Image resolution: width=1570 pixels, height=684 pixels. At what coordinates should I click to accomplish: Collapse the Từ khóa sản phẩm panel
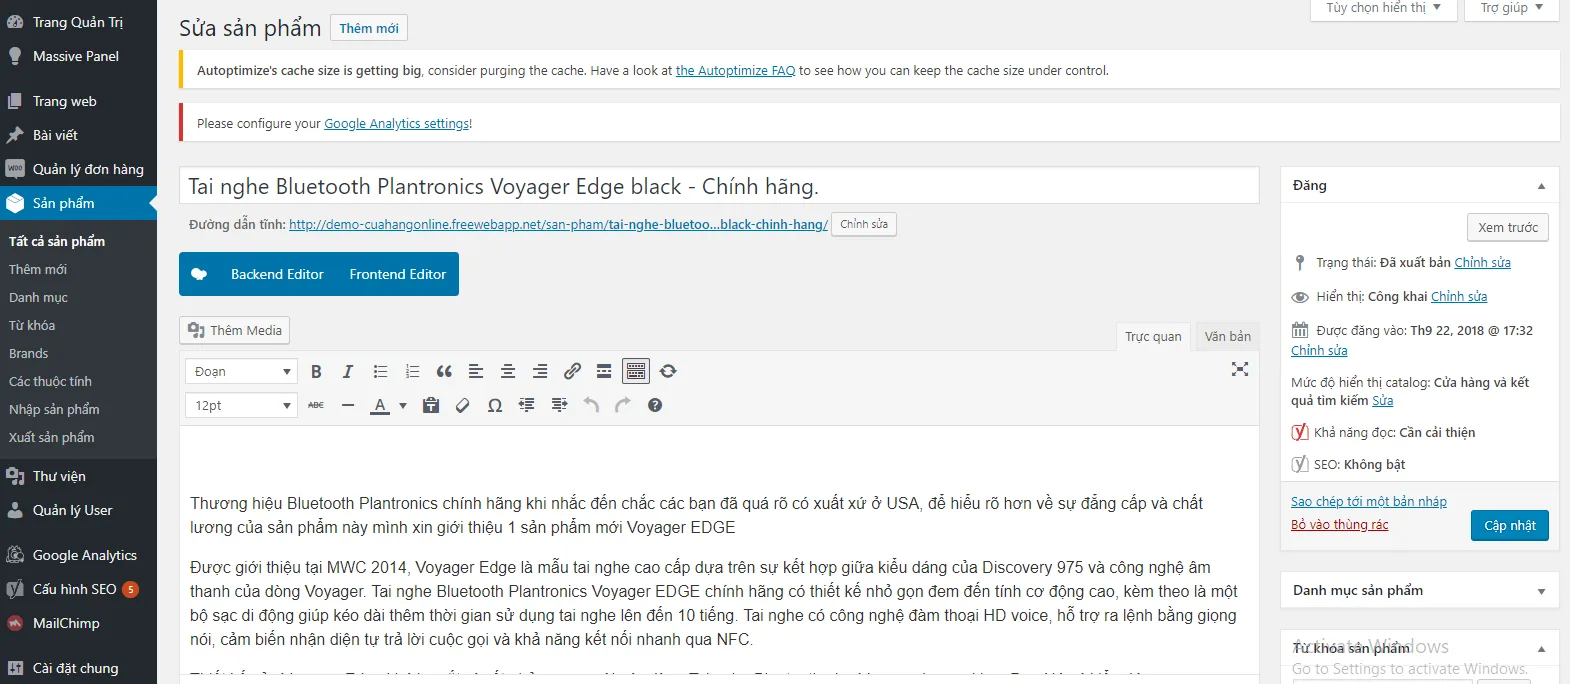(1541, 648)
